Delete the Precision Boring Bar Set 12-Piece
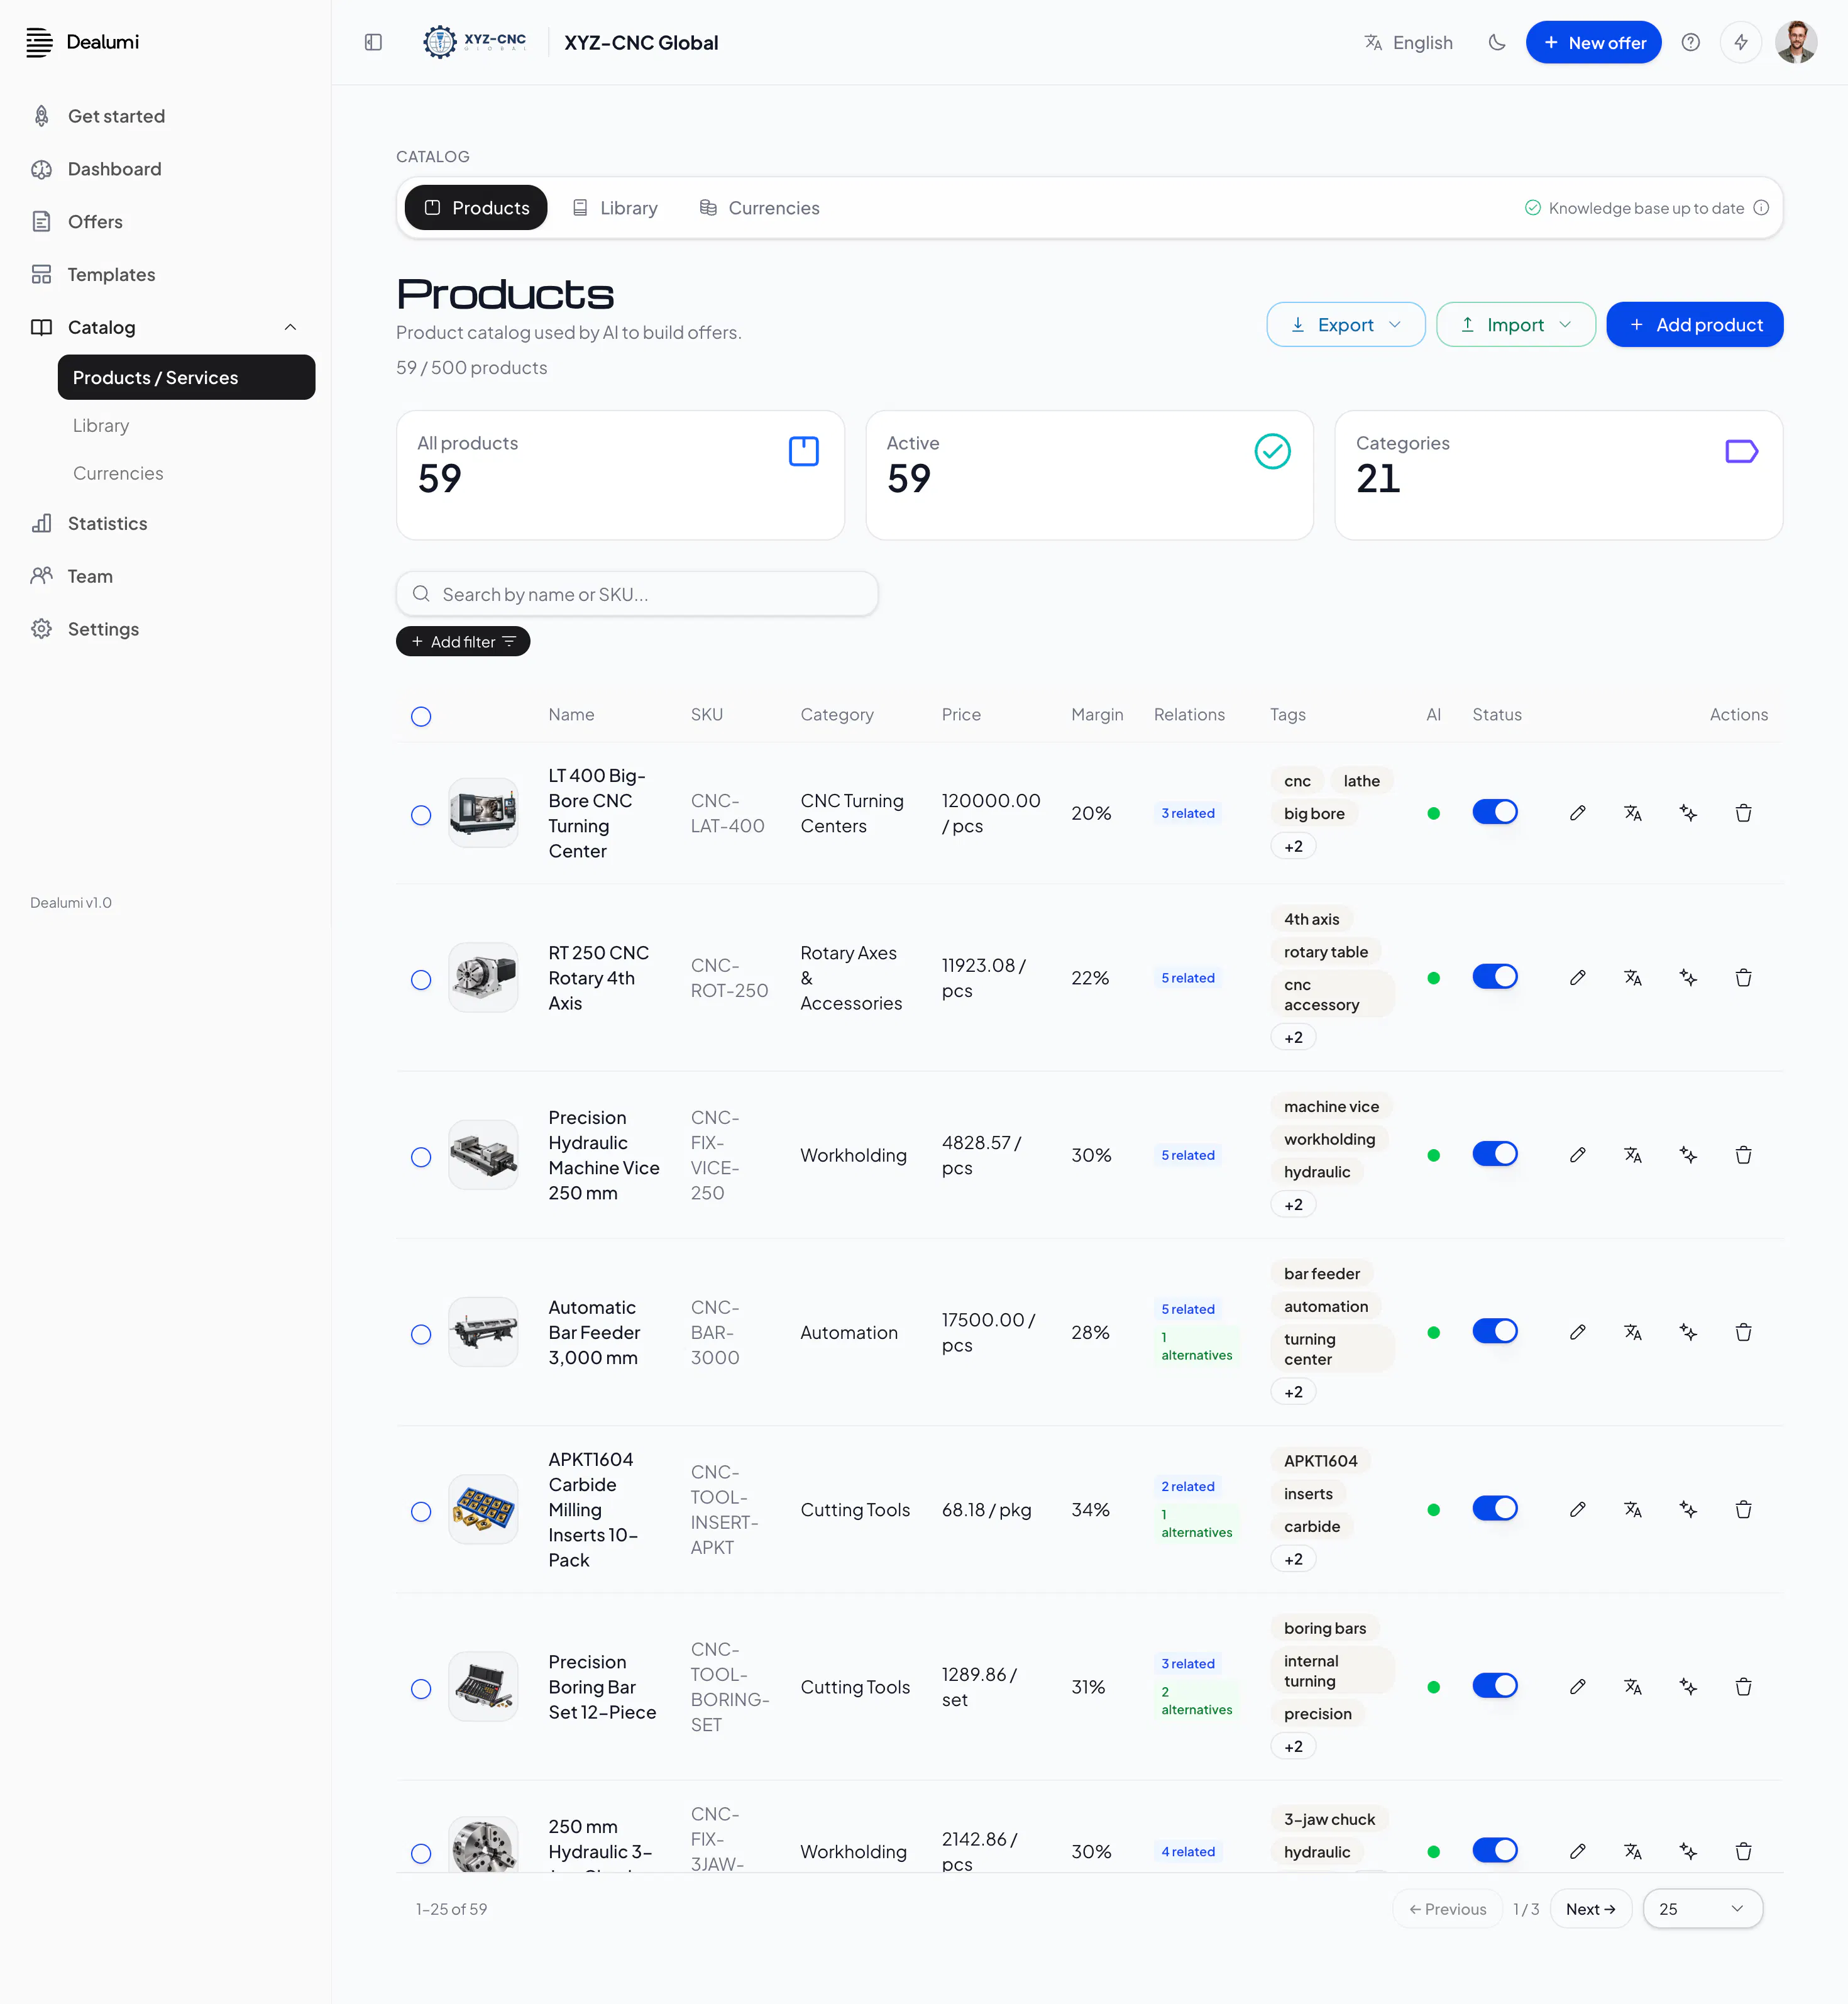 click(1743, 1687)
